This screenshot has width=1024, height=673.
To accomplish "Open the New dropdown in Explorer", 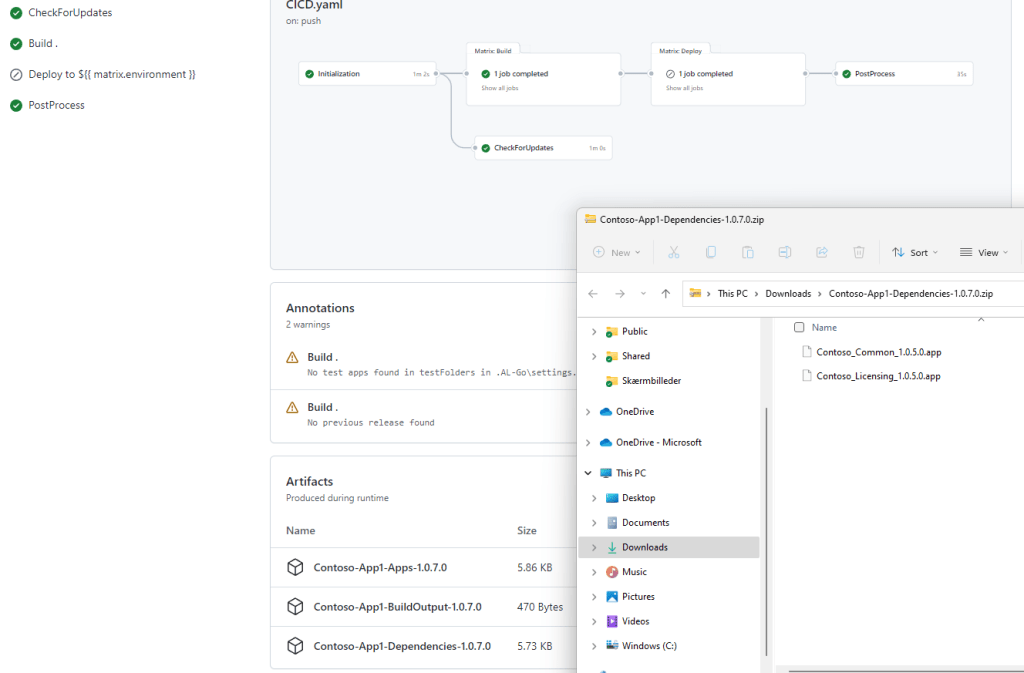I will [617, 253].
